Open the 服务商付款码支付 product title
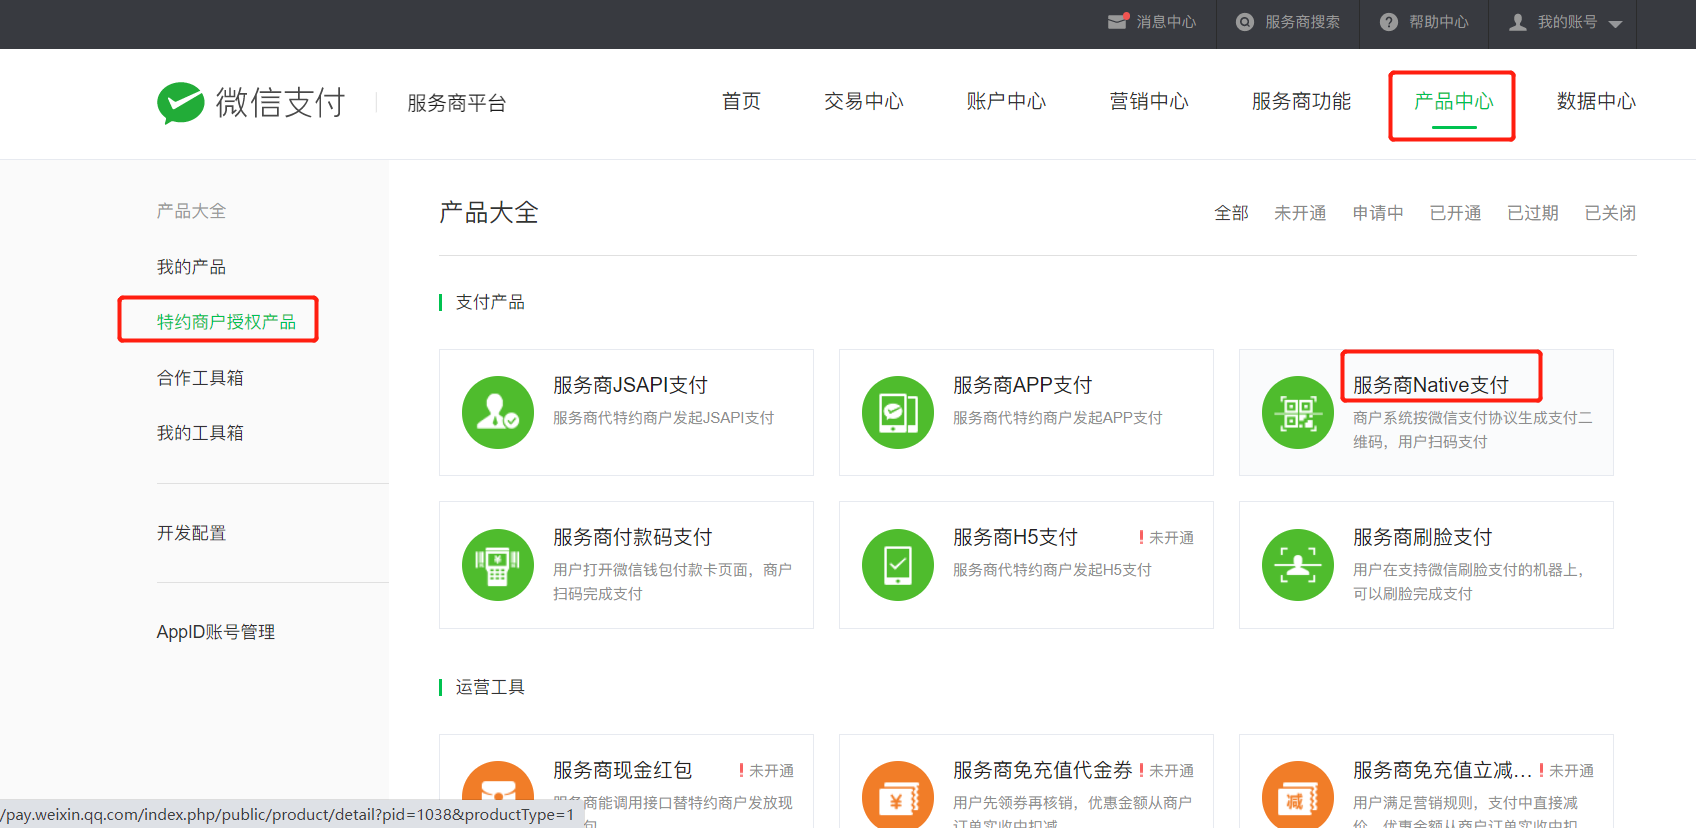This screenshot has width=1696, height=830. pyautogui.click(x=632, y=537)
